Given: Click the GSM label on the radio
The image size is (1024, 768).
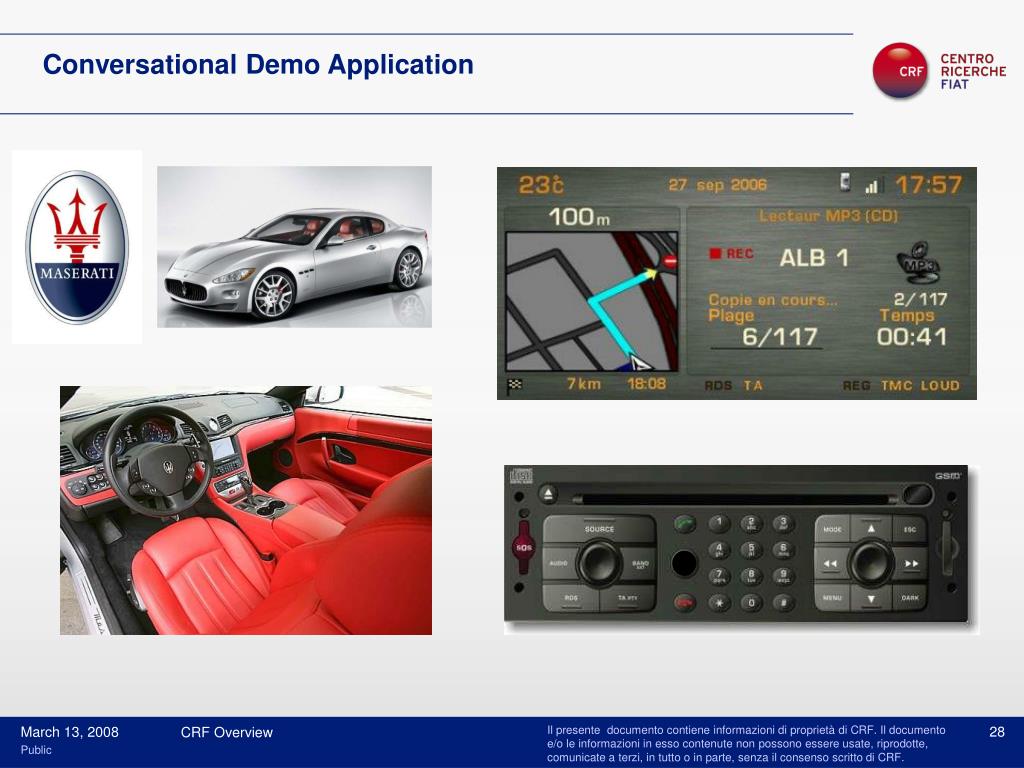Looking at the screenshot, I should click(x=948, y=475).
